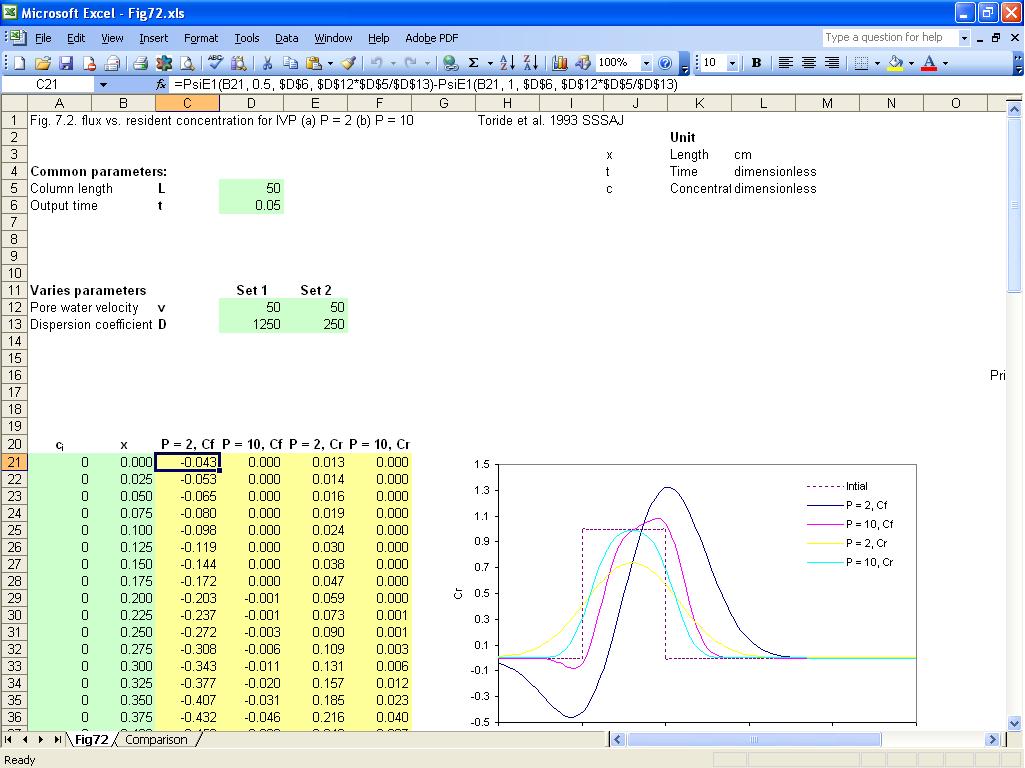This screenshot has width=1025, height=768.
Task: Enable center alignment
Action: coord(809,63)
